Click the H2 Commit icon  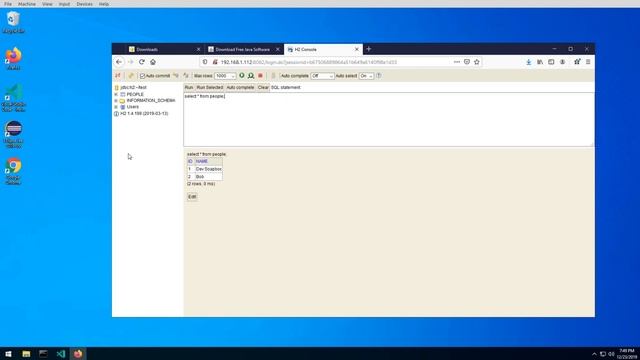click(x=186, y=76)
